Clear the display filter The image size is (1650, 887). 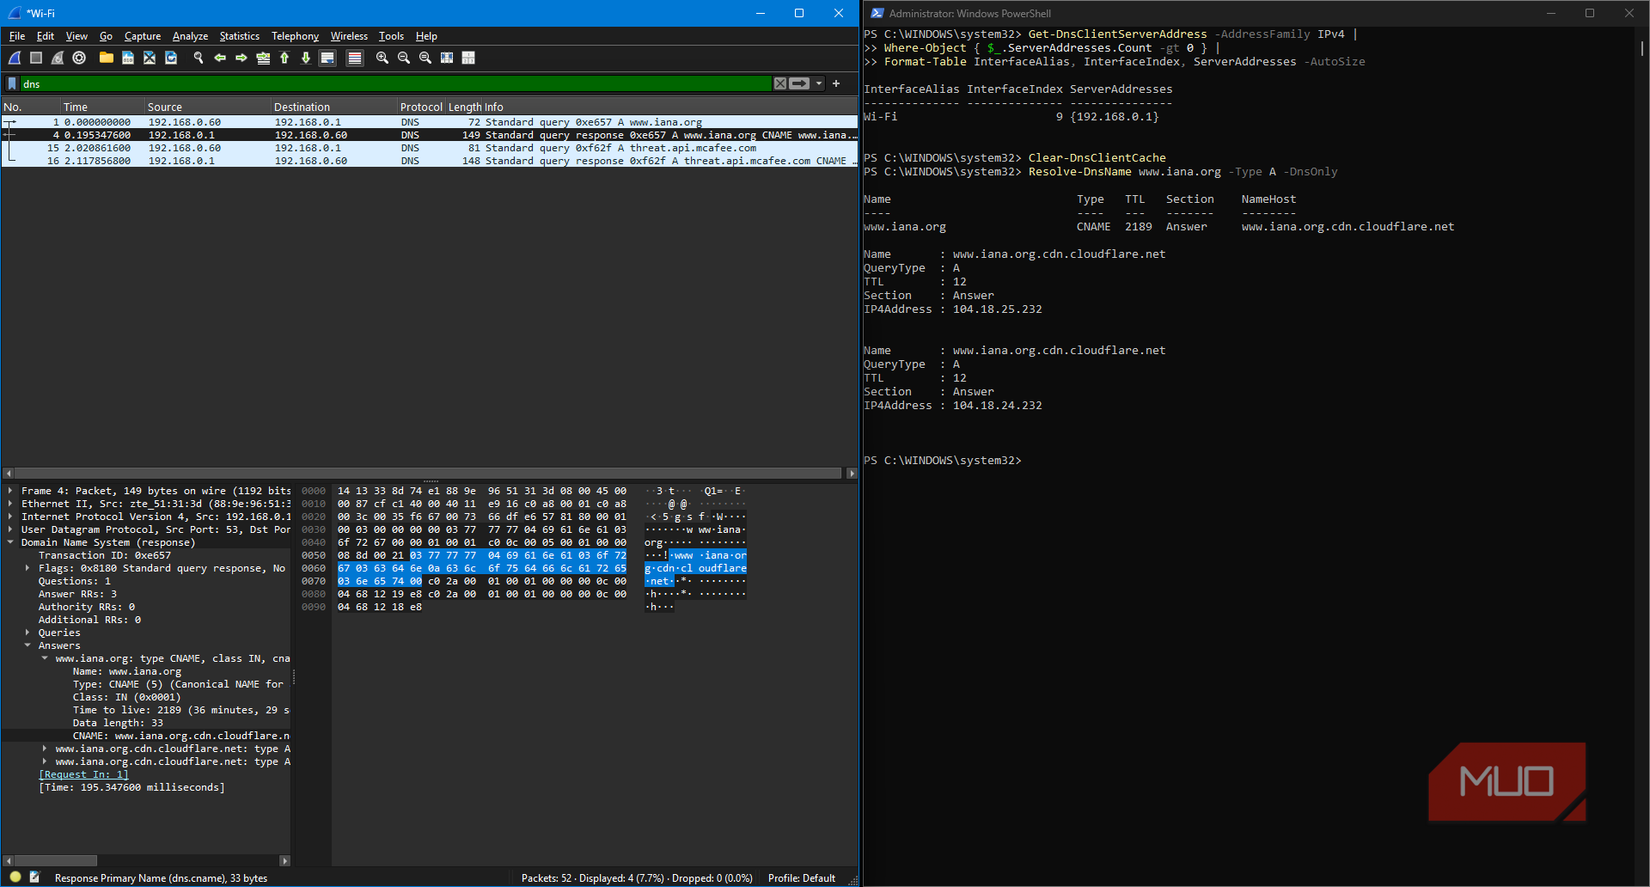coord(780,84)
